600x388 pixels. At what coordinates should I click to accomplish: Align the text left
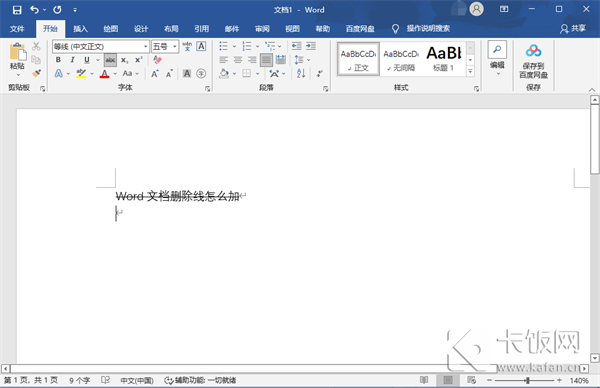[x=224, y=60]
